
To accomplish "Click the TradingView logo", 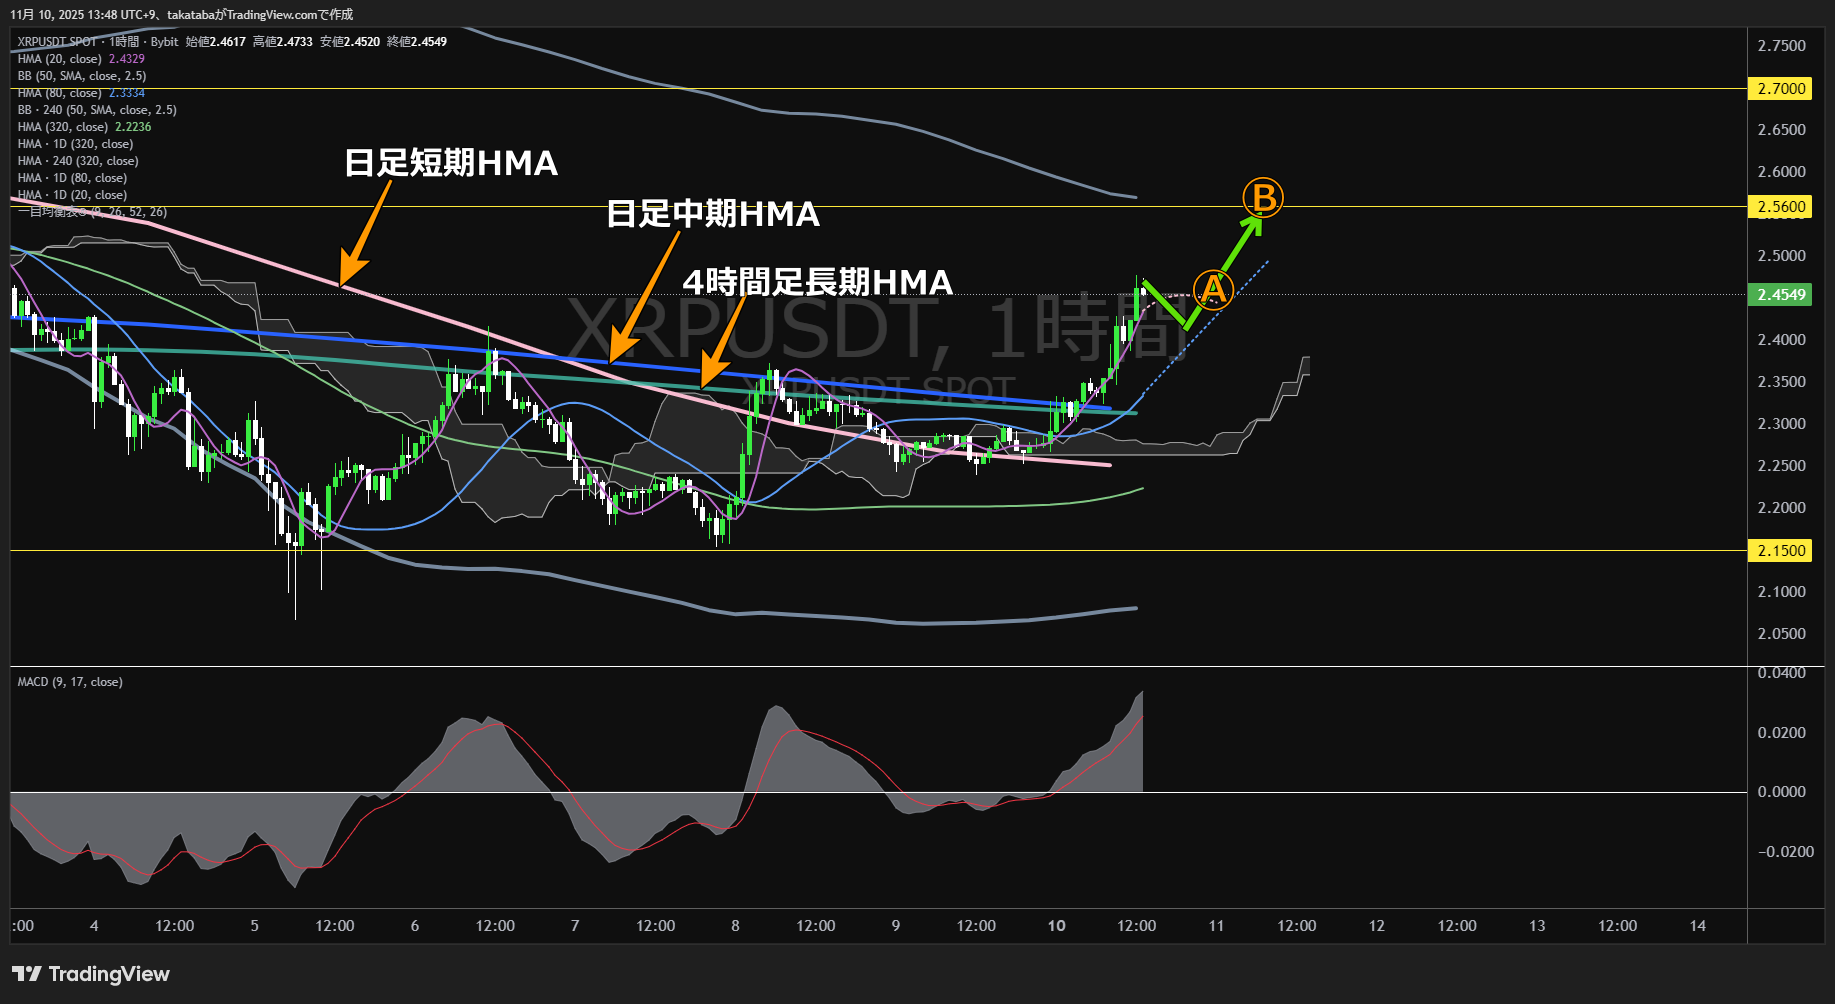I will [x=91, y=974].
